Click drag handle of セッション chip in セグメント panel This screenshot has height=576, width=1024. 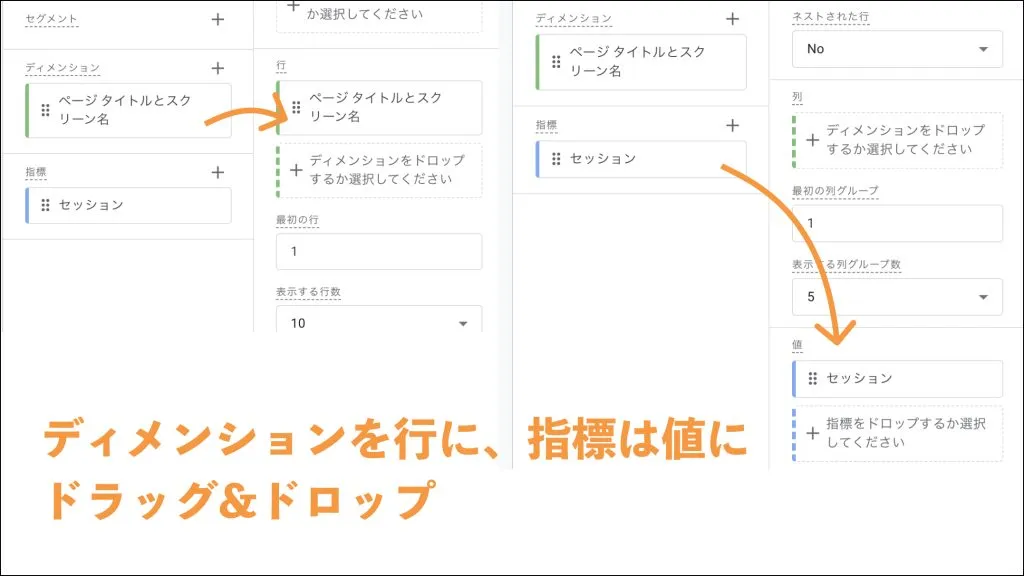pos(45,205)
